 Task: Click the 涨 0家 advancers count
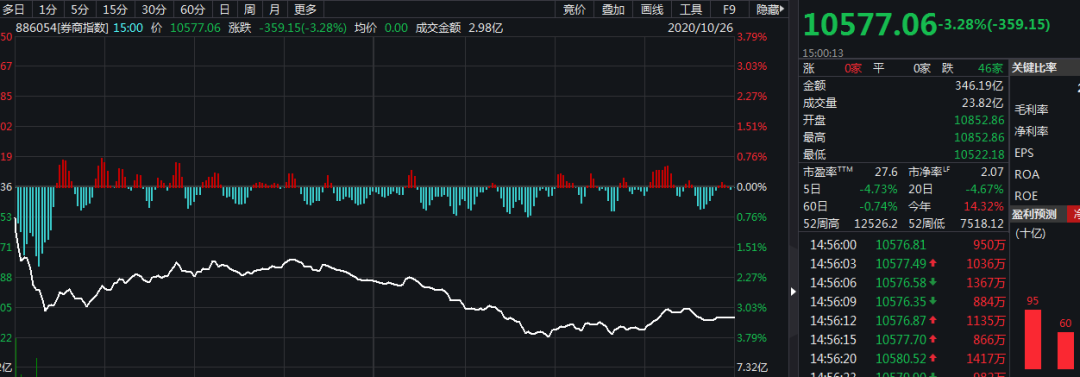[832, 68]
